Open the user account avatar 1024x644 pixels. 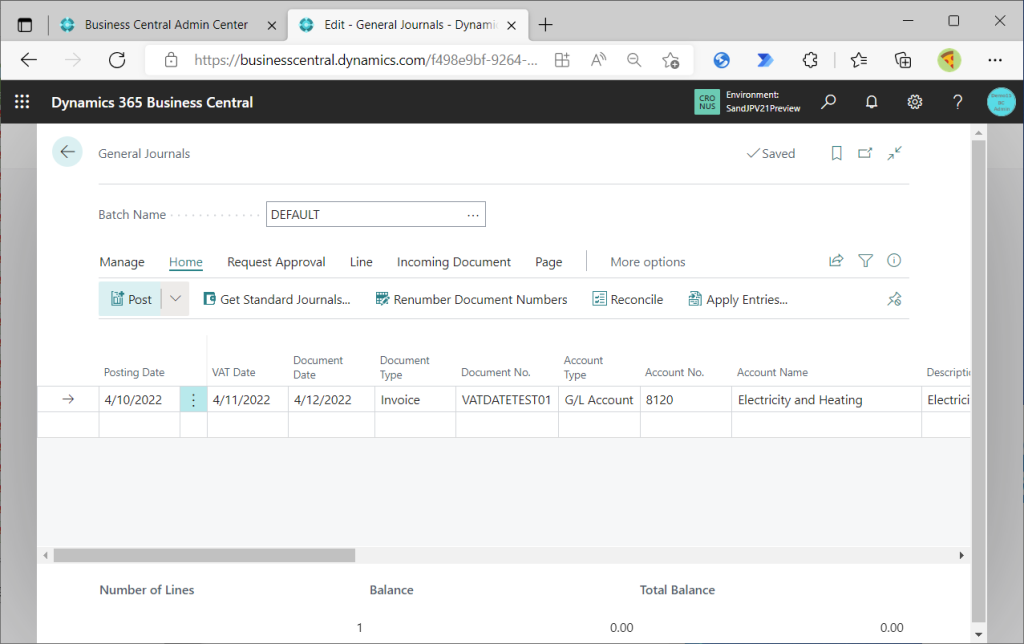[x=1000, y=102]
